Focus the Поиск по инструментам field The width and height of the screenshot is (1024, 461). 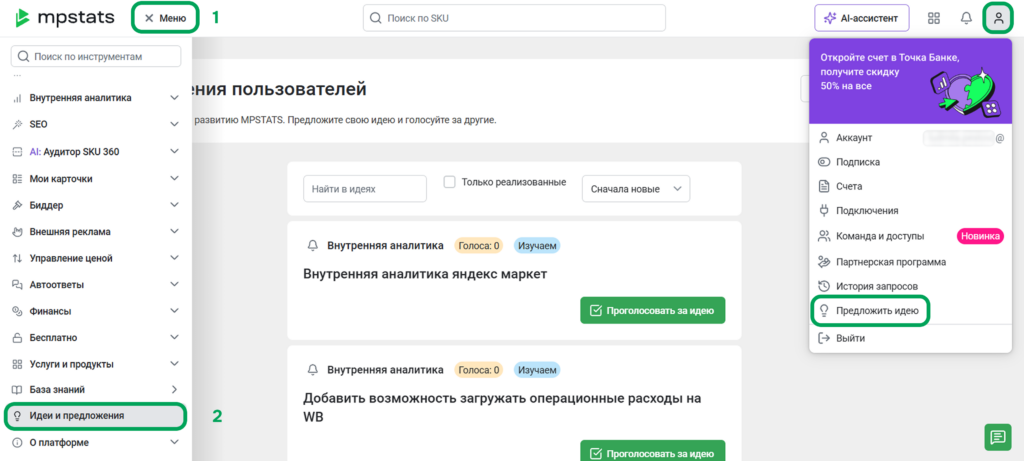96,56
